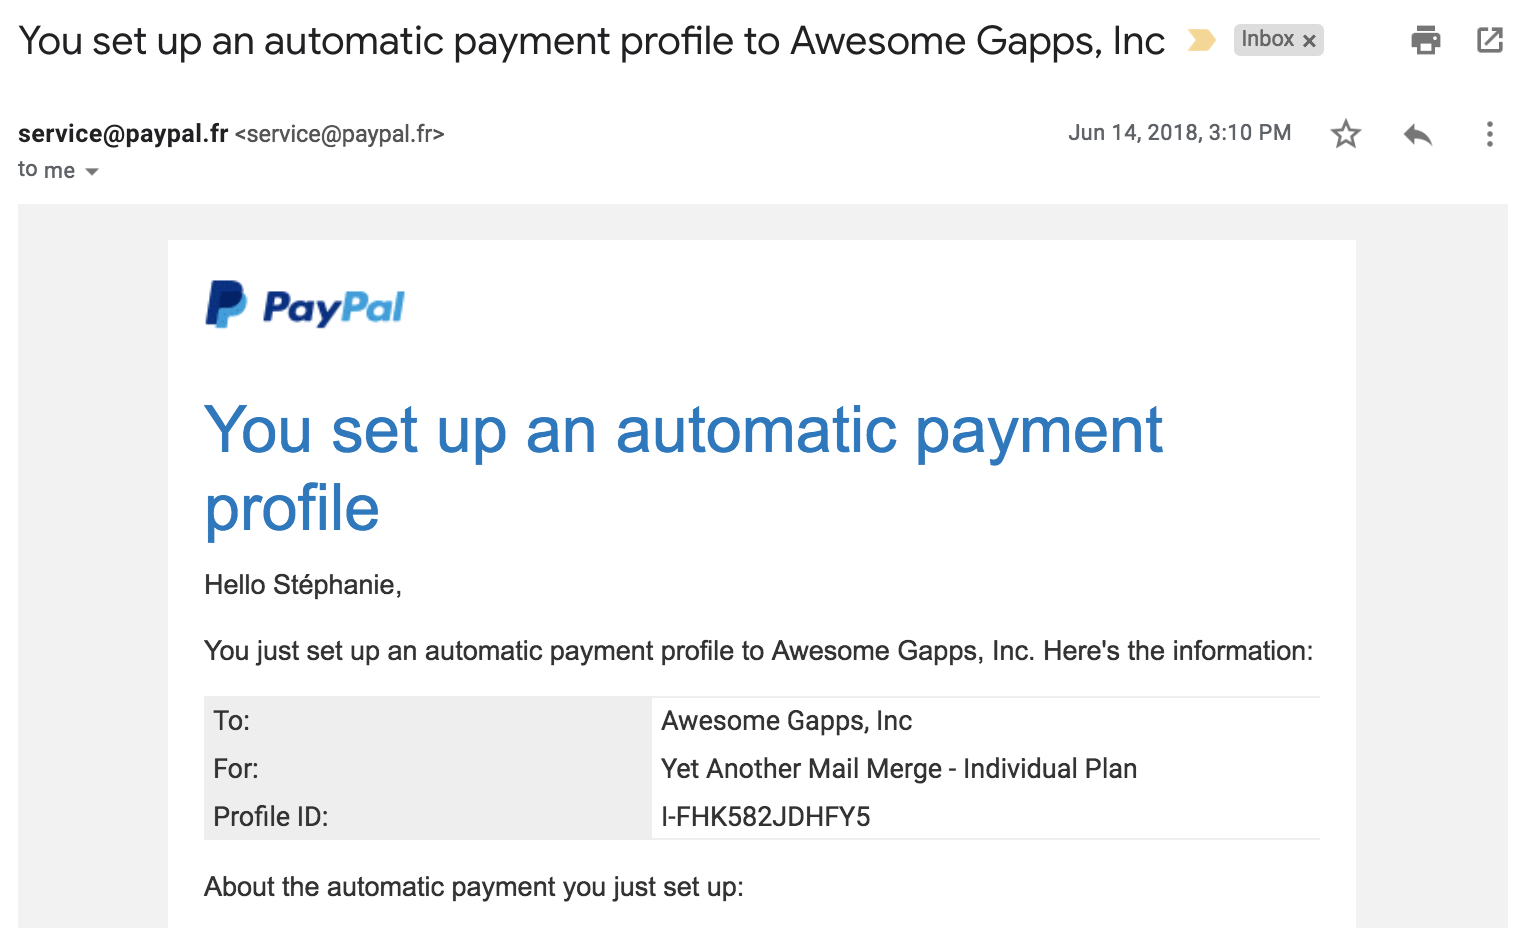
Task: Click the Profile ID value I-FHK582JDHFY5
Action: (x=765, y=817)
